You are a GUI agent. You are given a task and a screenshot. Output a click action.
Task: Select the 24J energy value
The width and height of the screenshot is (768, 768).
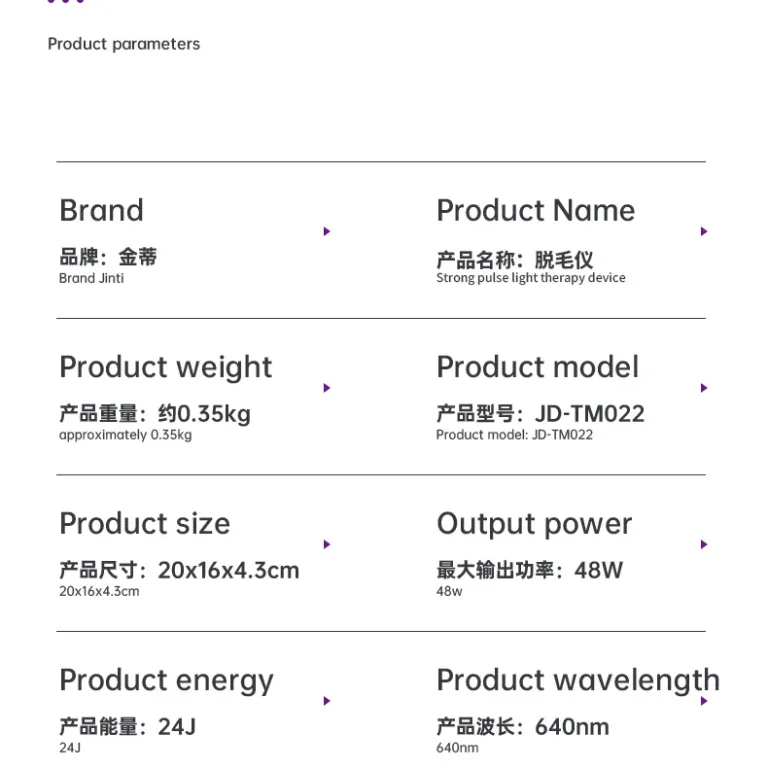(177, 727)
